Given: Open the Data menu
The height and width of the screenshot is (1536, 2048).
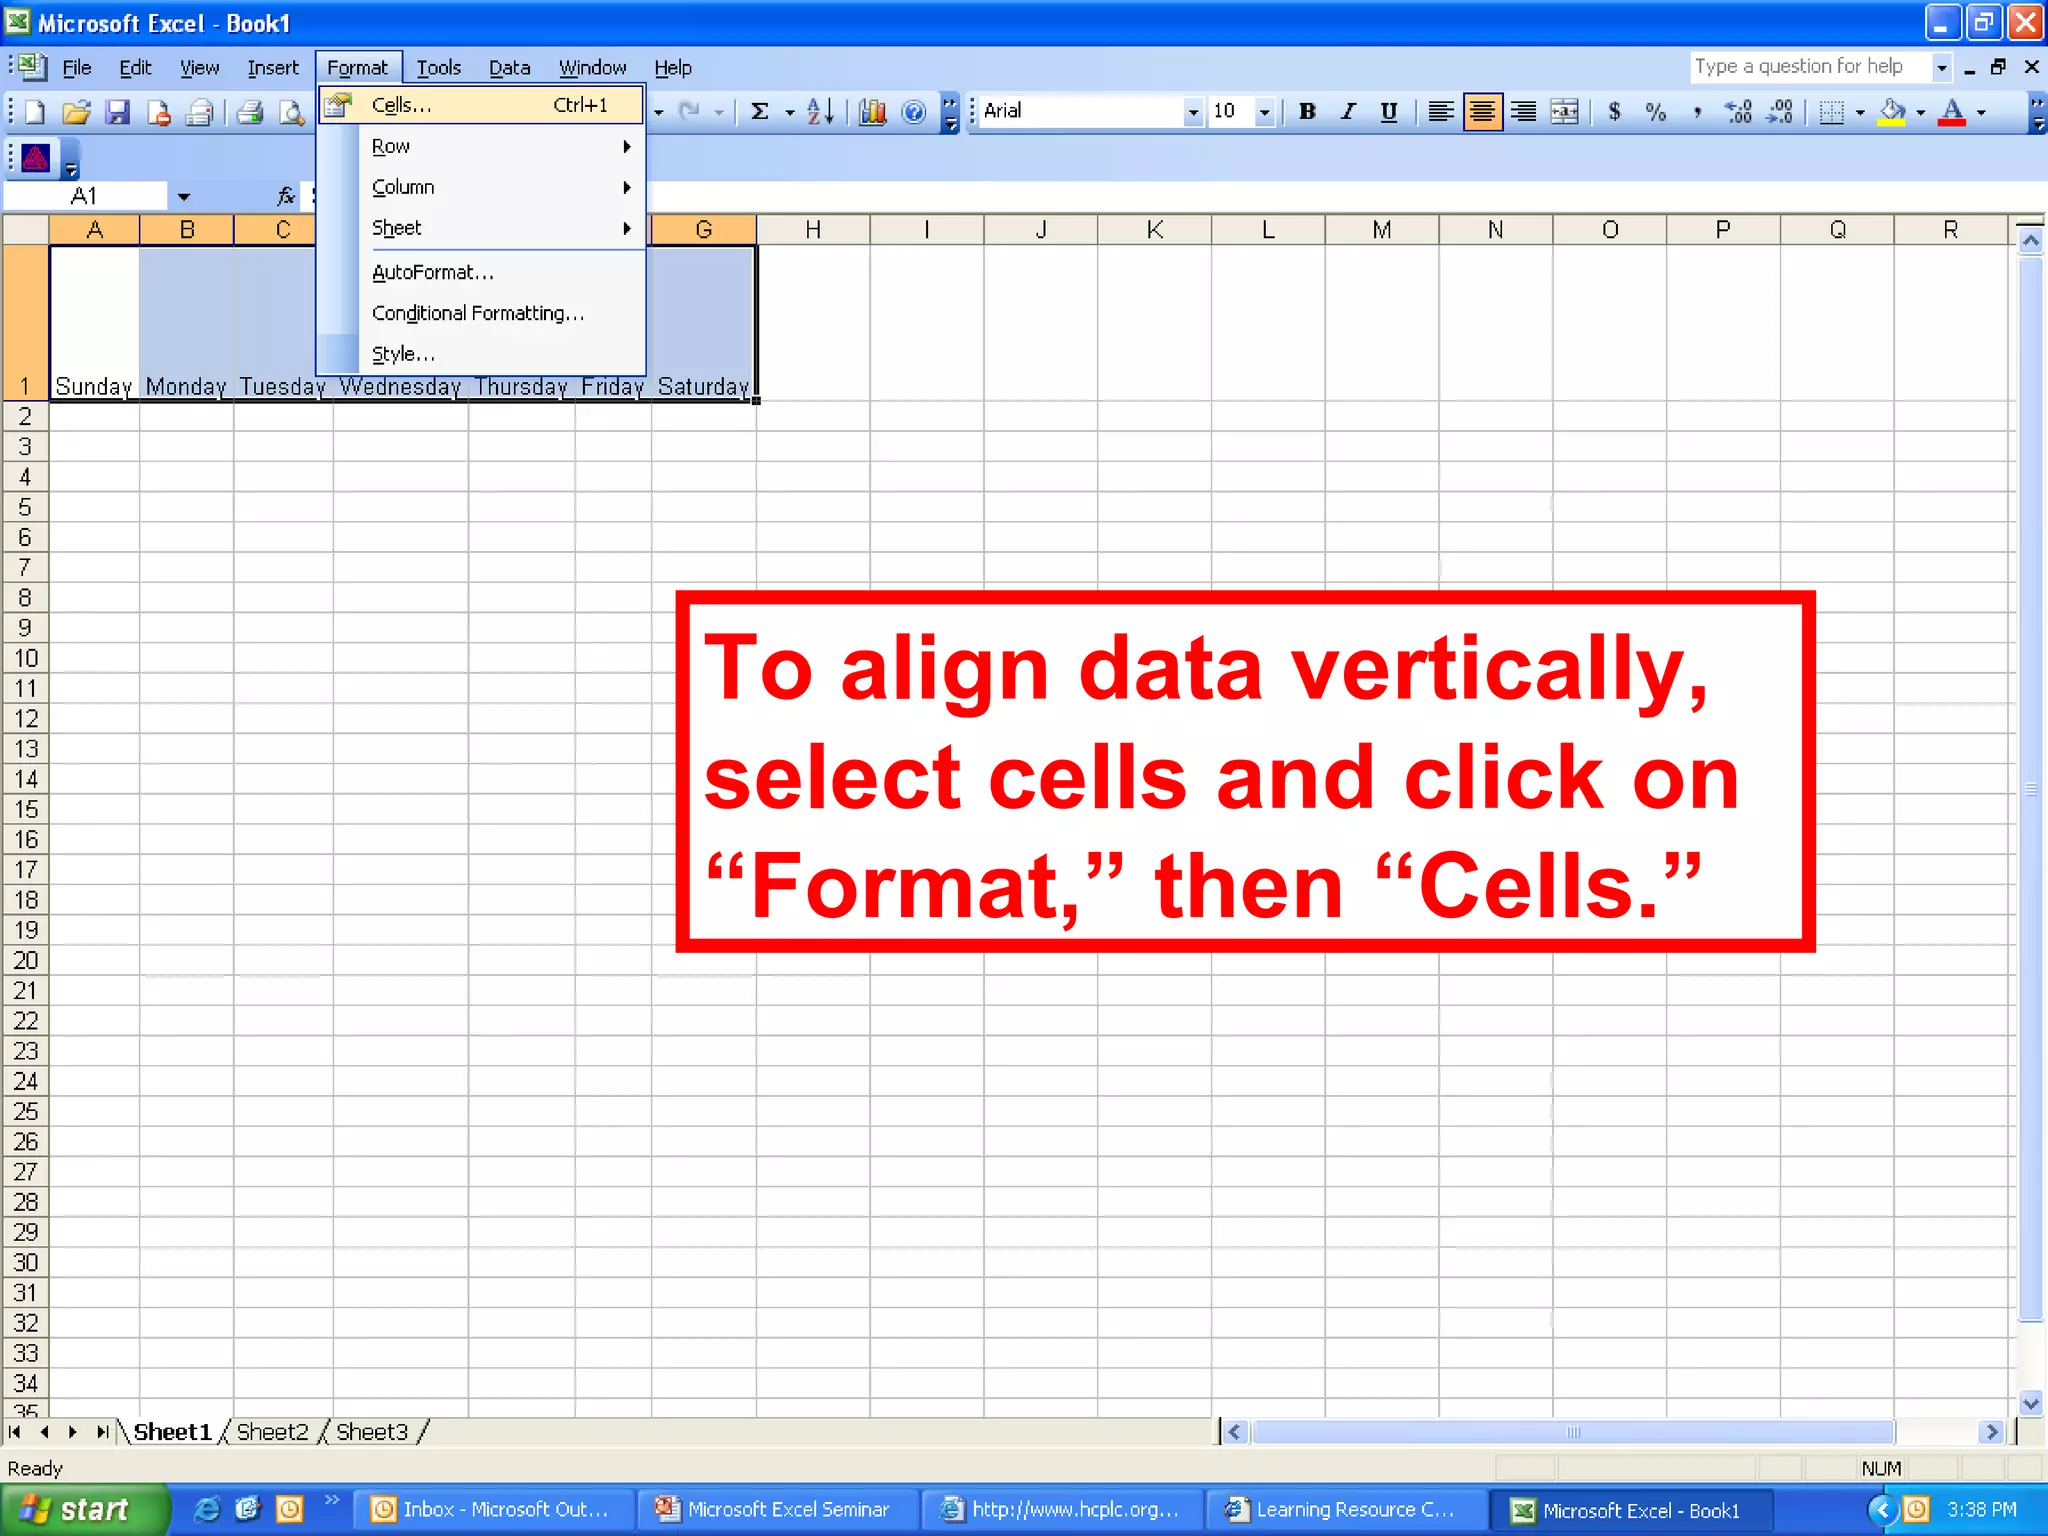Looking at the screenshot, I should [x=509, y=67].
